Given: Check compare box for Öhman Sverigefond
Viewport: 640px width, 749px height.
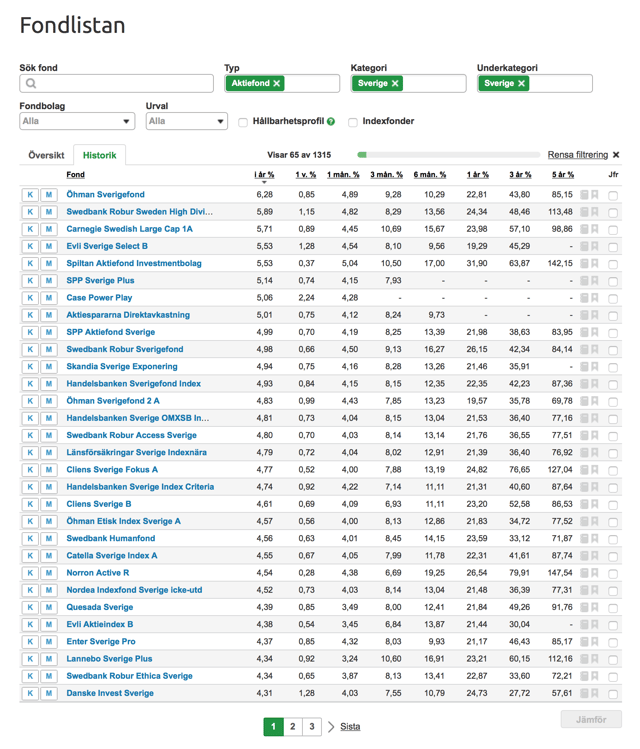Looking at the screenshot, I should pyautogui.click(x=613, y=195).
